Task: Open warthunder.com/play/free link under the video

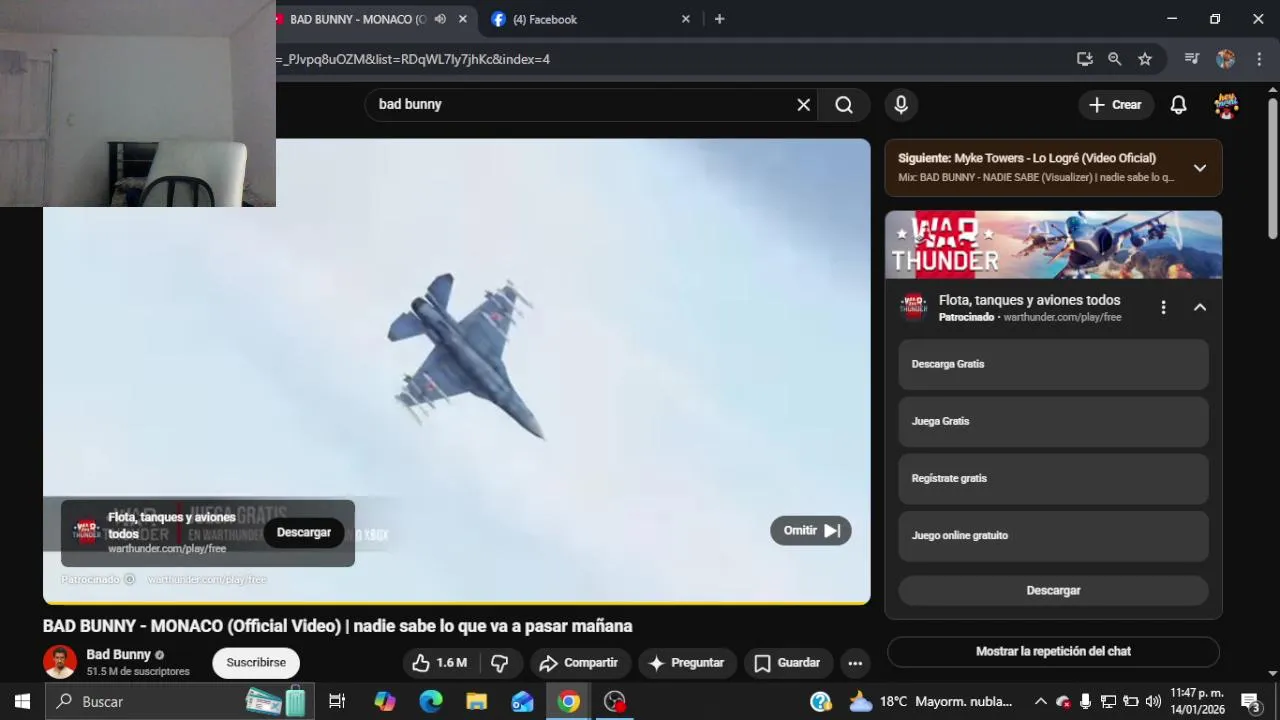Action: [207, 580]
